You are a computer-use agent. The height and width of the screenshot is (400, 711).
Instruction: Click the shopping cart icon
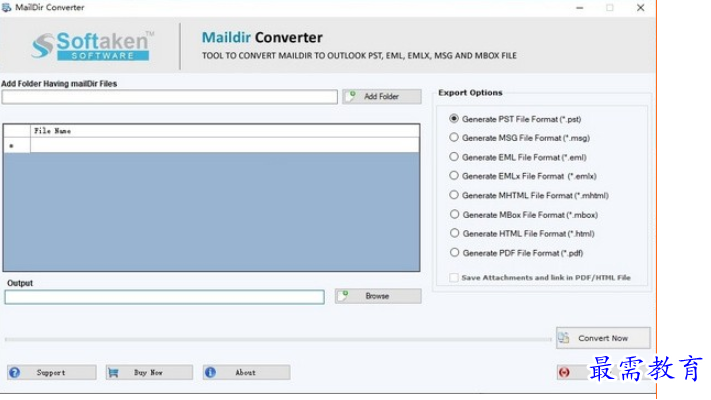[x=113, y=373]
